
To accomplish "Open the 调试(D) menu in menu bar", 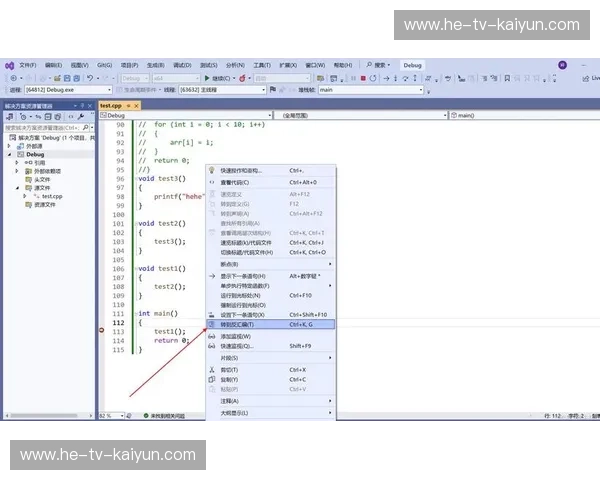I will (x=183, y=65).
